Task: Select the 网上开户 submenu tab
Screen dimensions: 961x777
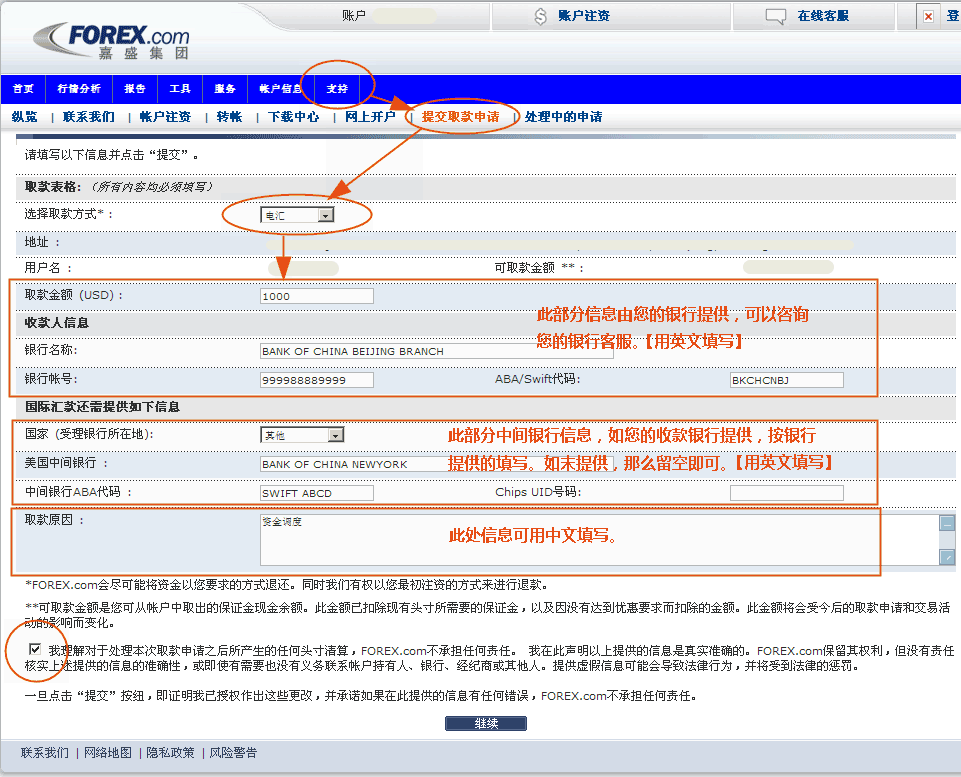Action: click(370, 116)
